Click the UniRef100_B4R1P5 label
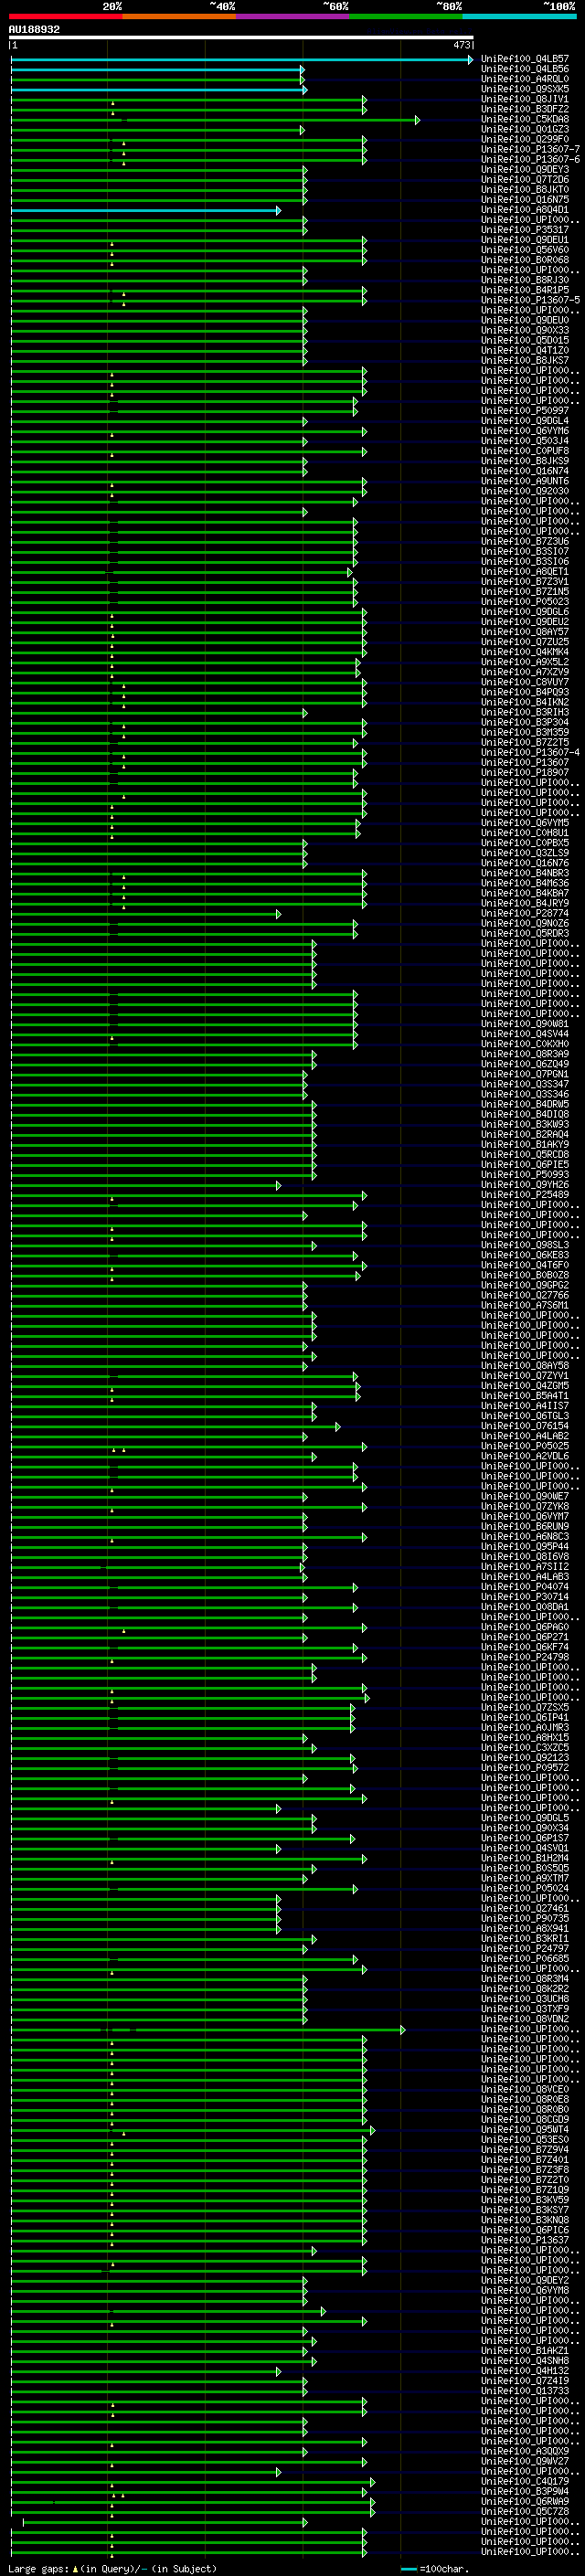This screenshot has width=585, height=2576. tap(525, 290)
